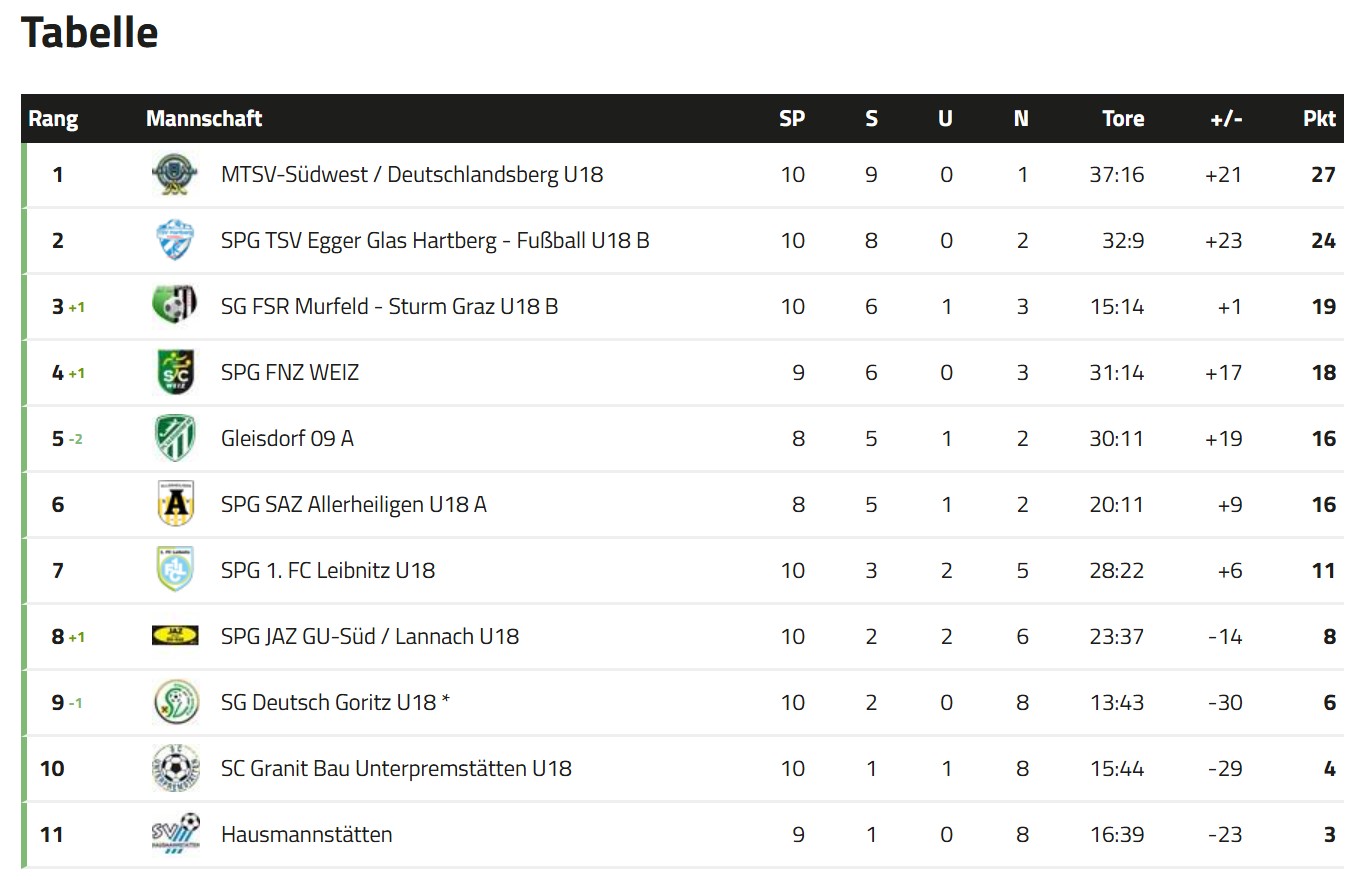Open MTSV-Südwest / Deutschlandsberg U18 team link
The image size is (1366, 892).
(x=412, y=175)
